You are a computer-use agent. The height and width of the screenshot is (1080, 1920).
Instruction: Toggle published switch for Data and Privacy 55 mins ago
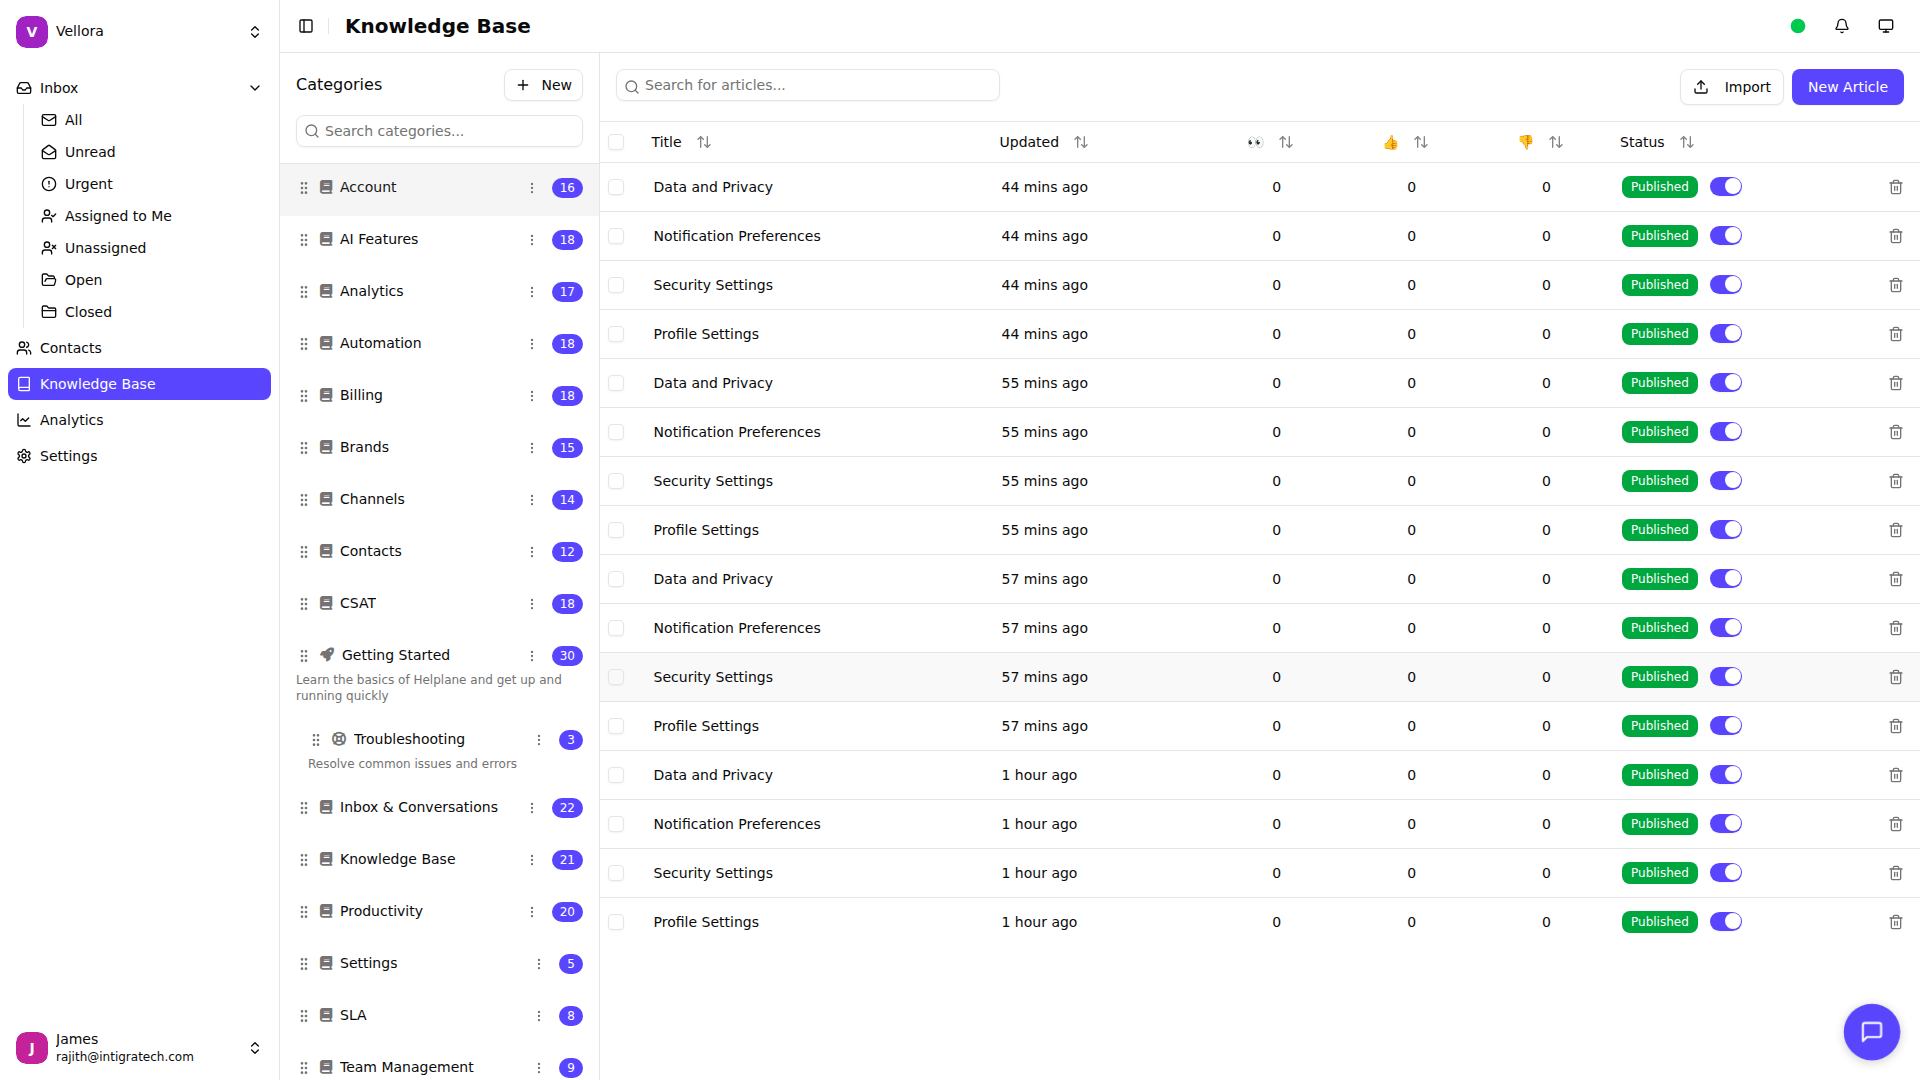point(1726,383)
